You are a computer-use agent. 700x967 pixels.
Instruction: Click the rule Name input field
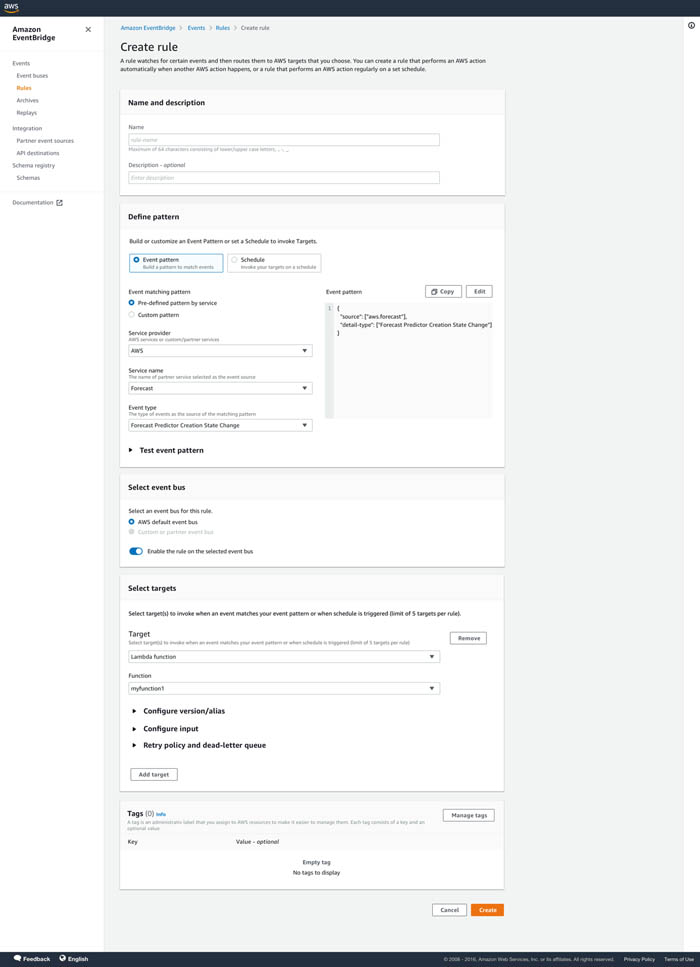(284, 140)
